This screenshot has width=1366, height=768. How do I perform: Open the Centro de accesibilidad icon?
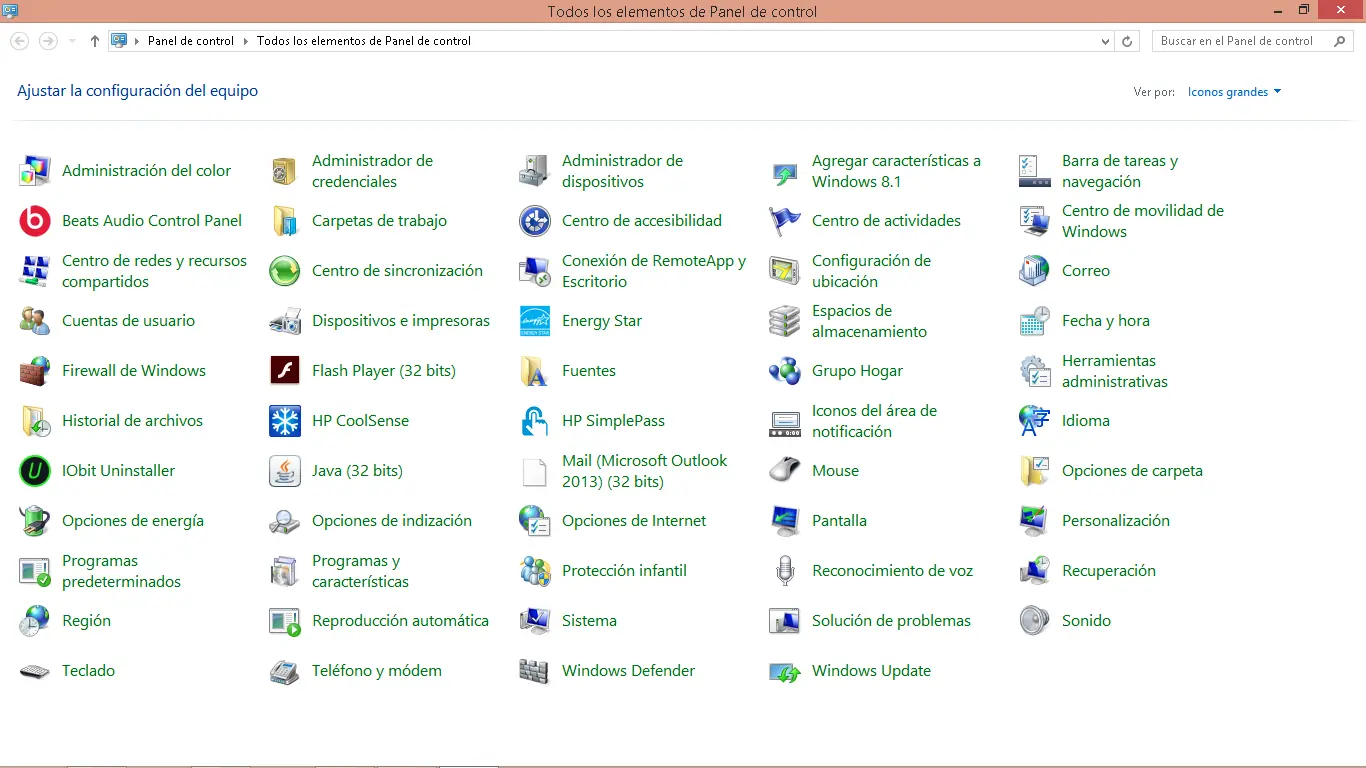pyautogui.click(x=535, y=221)
